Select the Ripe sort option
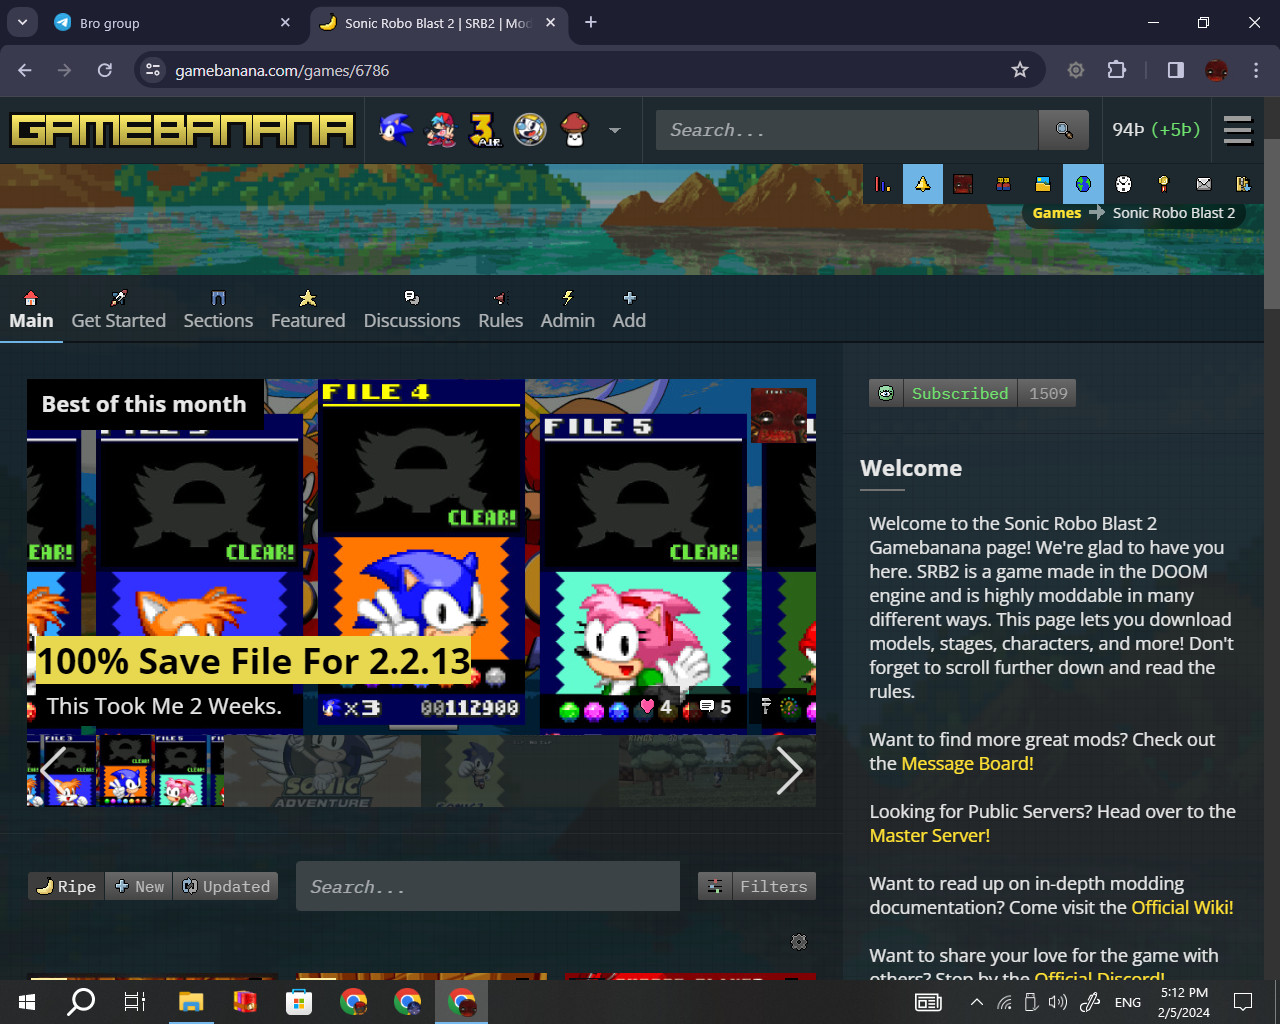This screenshot has width=1280, height=1024. (66, 886)
